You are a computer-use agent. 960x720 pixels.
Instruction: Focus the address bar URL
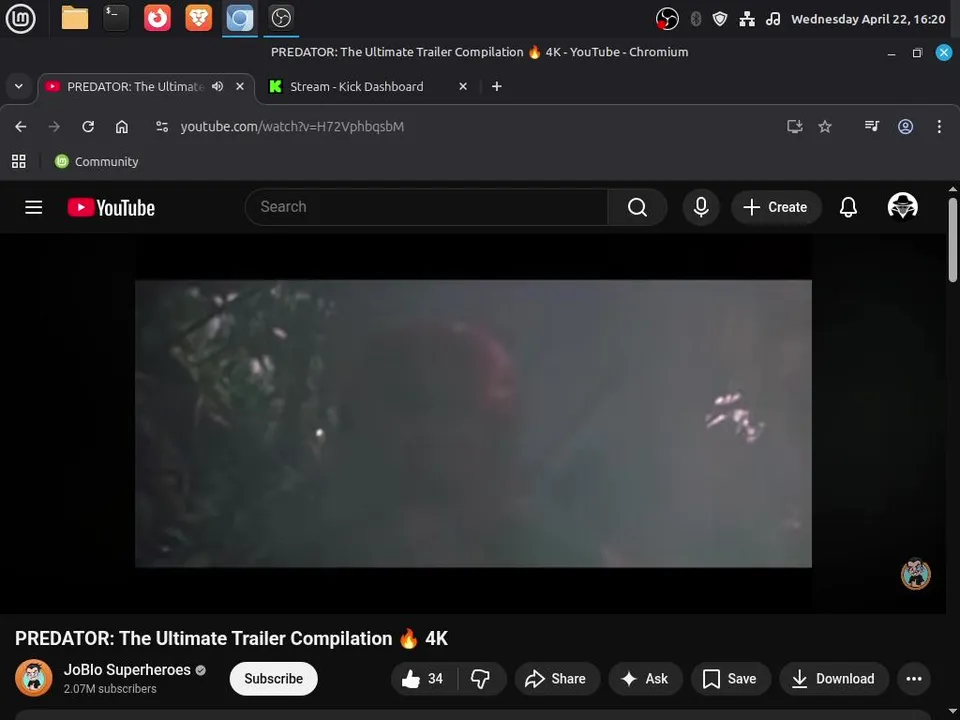point(292,127)
